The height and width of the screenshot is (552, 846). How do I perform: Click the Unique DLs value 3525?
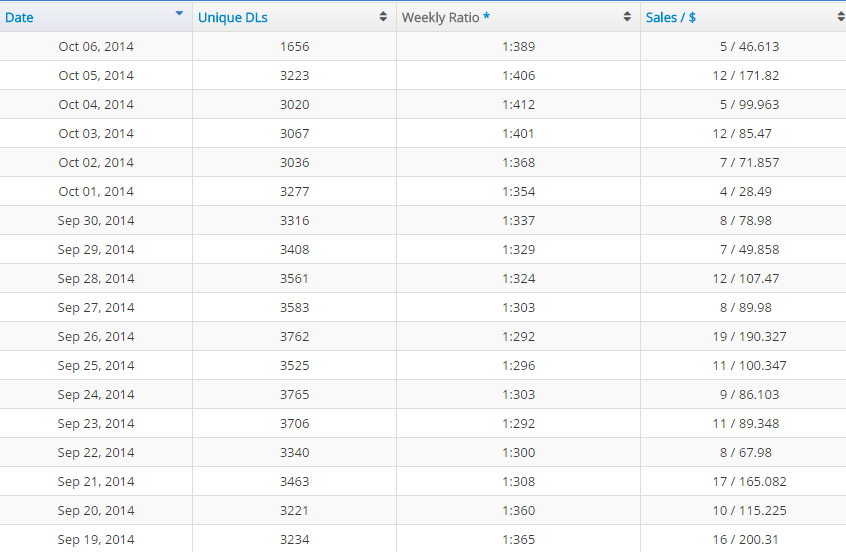[x=295, y=366]
